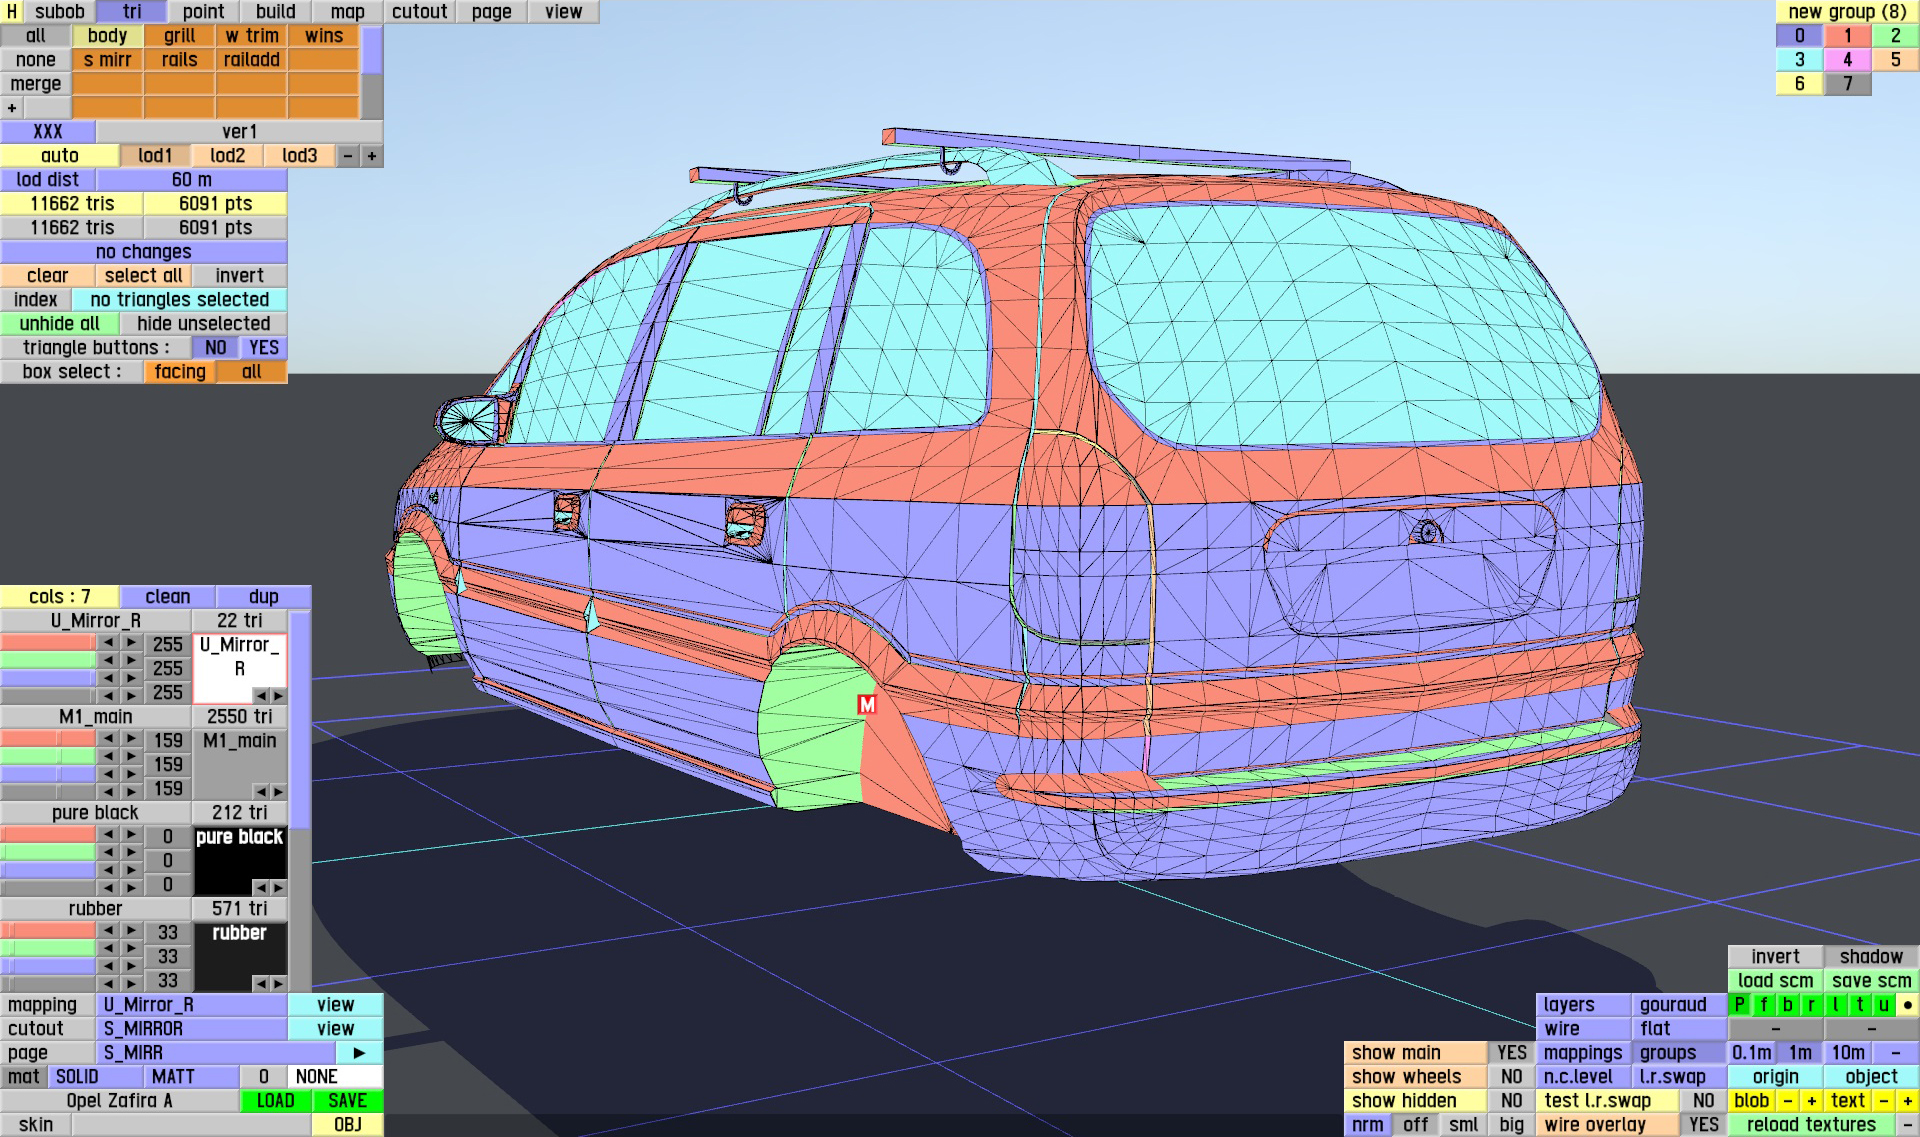Screen dimensions: 1920x1137
Task: Click the red M marker on the car
Action: [x=867, y=705]
